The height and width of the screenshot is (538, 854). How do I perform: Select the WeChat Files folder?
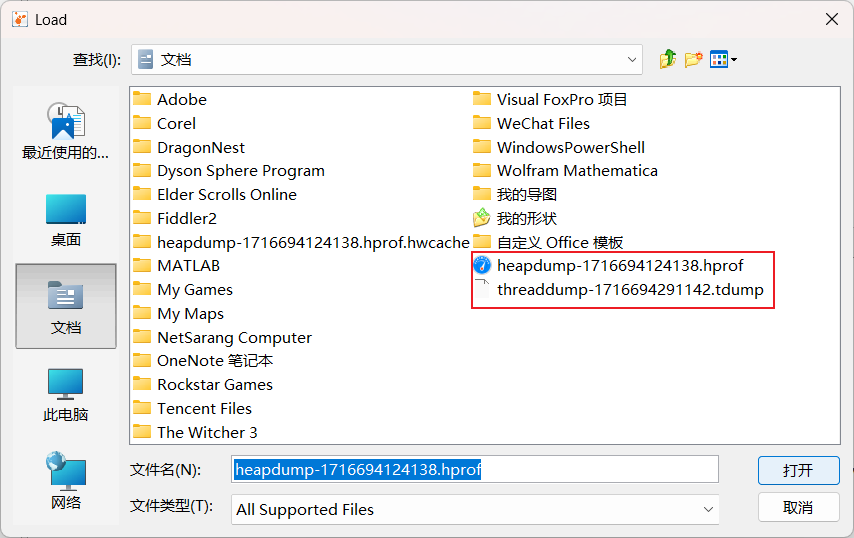pyautogui.click(x=543, y=124)
